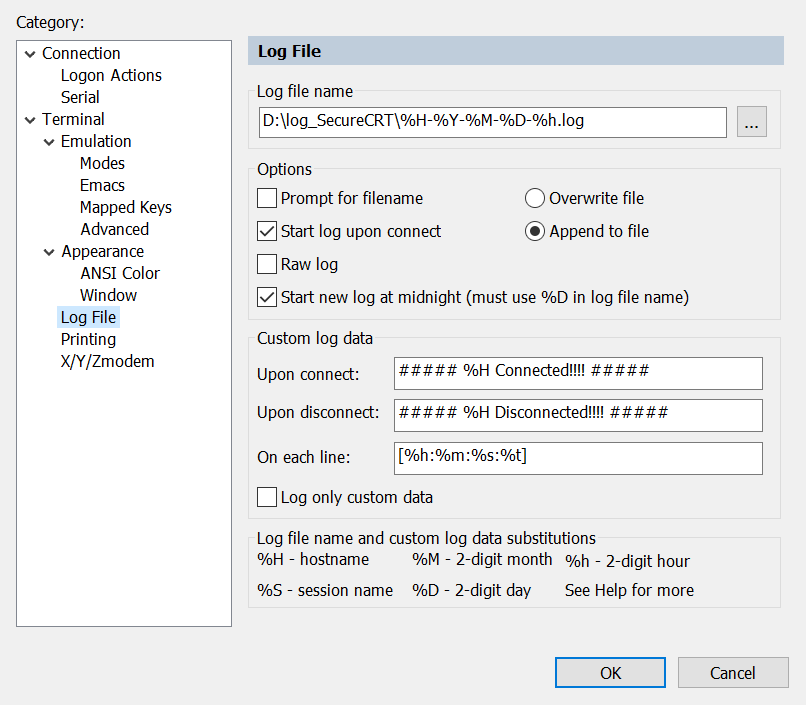Image resolution: width=806 pixels, height=705 pixels.
Task: Collapse the Connection tree branch
Action: (28, 53)
